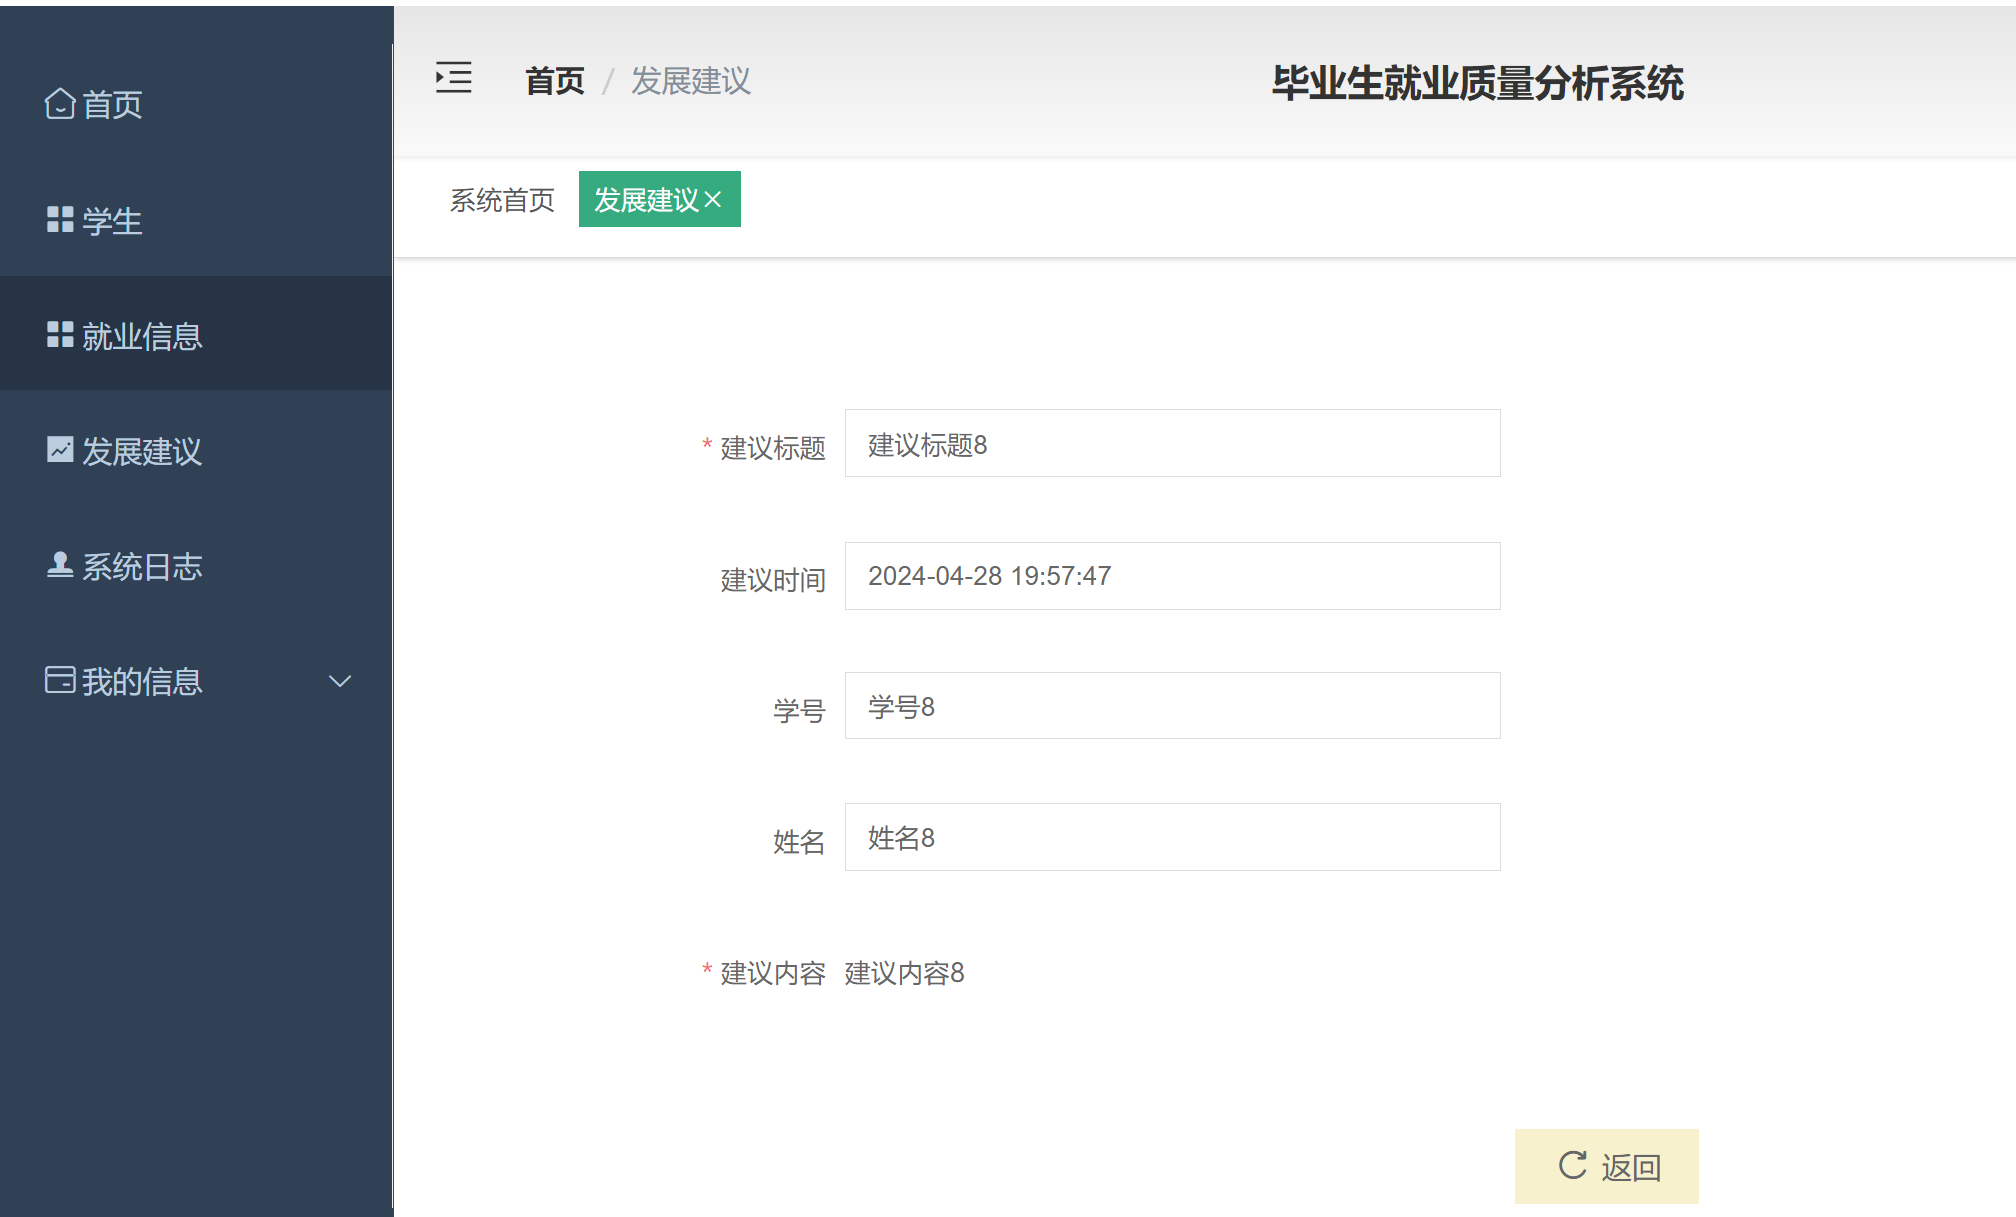Click the refresh icon inside 返回 button
The image size is (2016, 1217).
click(x=1572, y=1165)
